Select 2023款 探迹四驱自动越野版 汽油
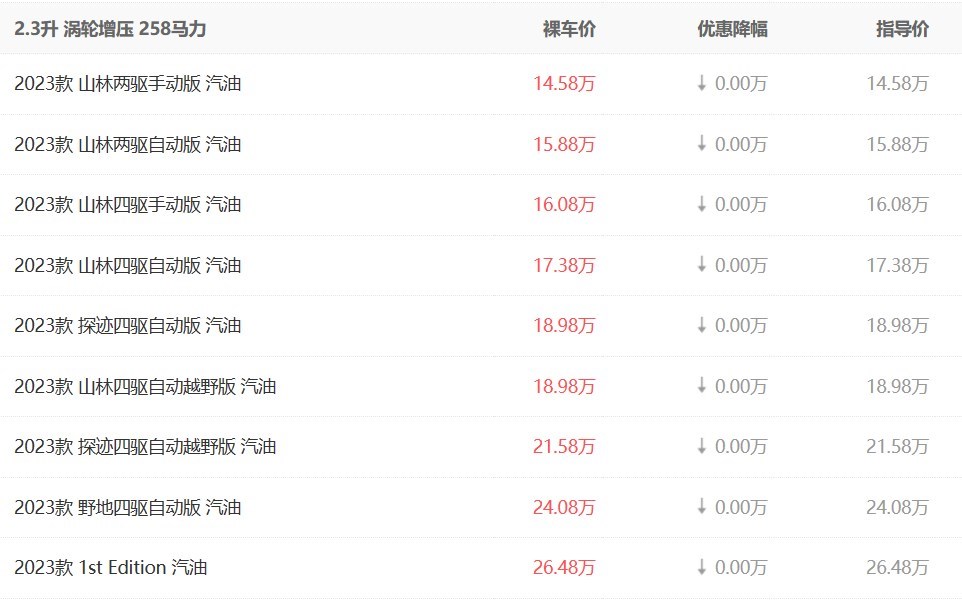This screenshot has height=602, width=962. tap(145, 446)
